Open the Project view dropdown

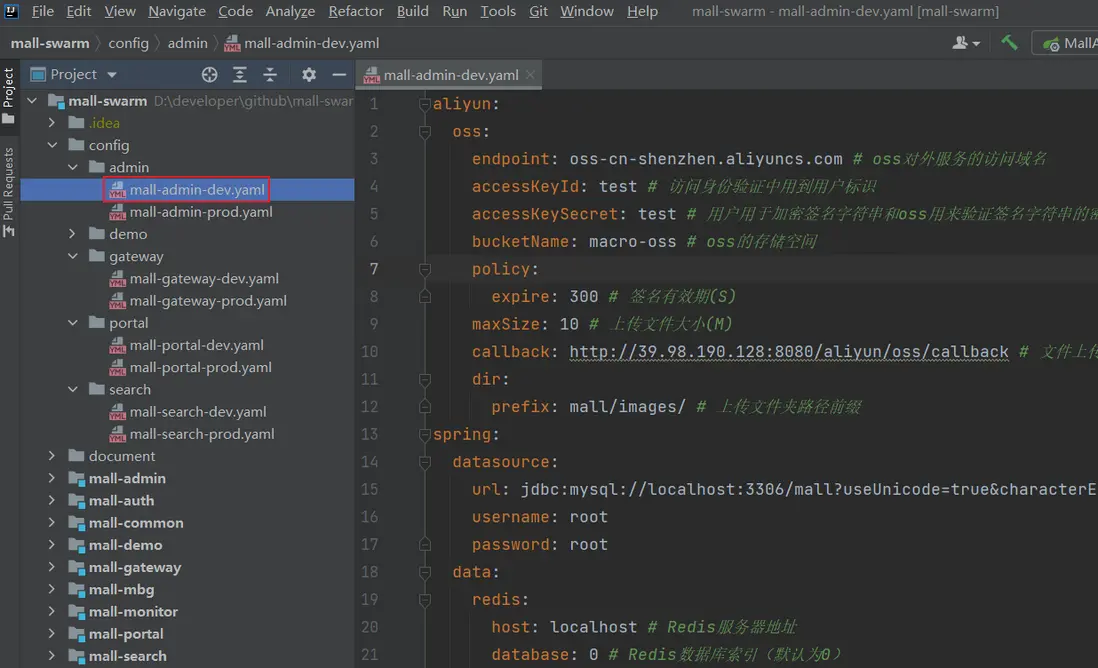tap(111, 75)
